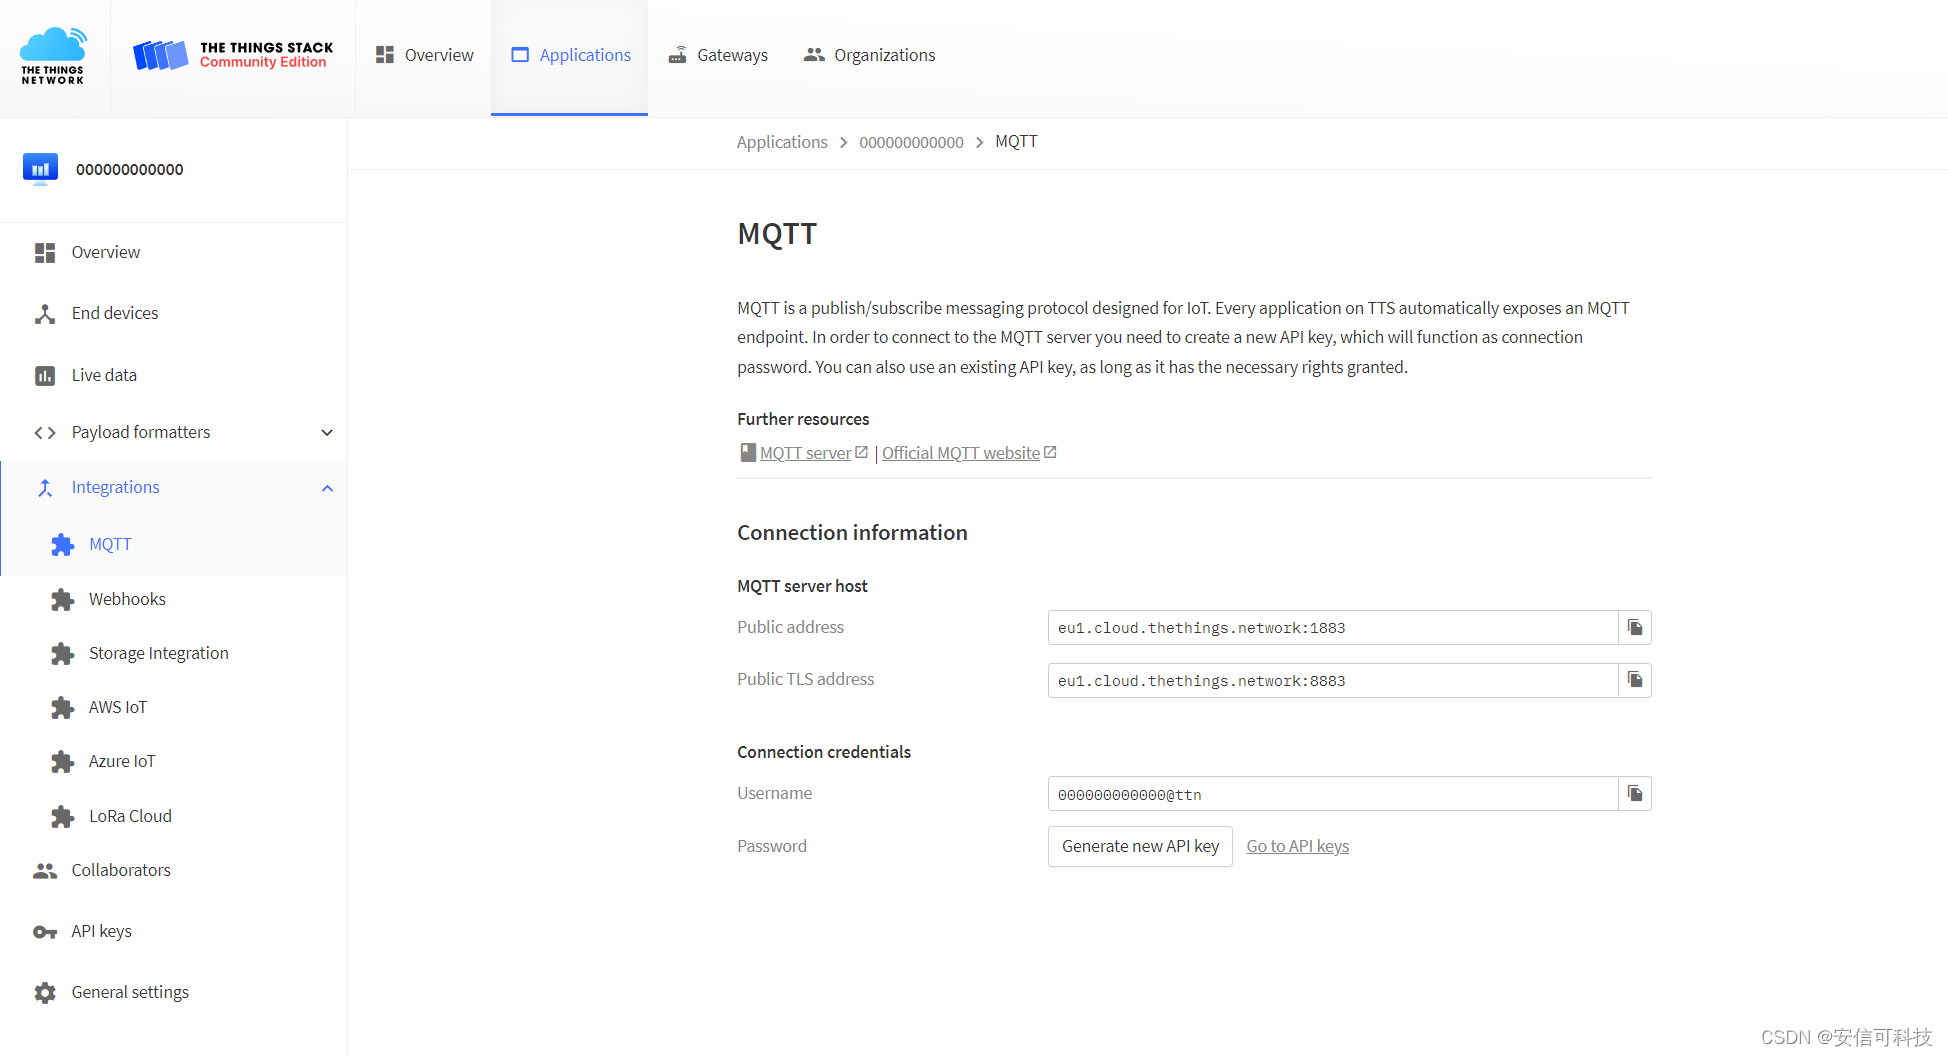Click the application 000000000000 icon in sidebar
Image resolution: width=1948 pixels, height=1056 pixels.
click(x=40, y=169)
